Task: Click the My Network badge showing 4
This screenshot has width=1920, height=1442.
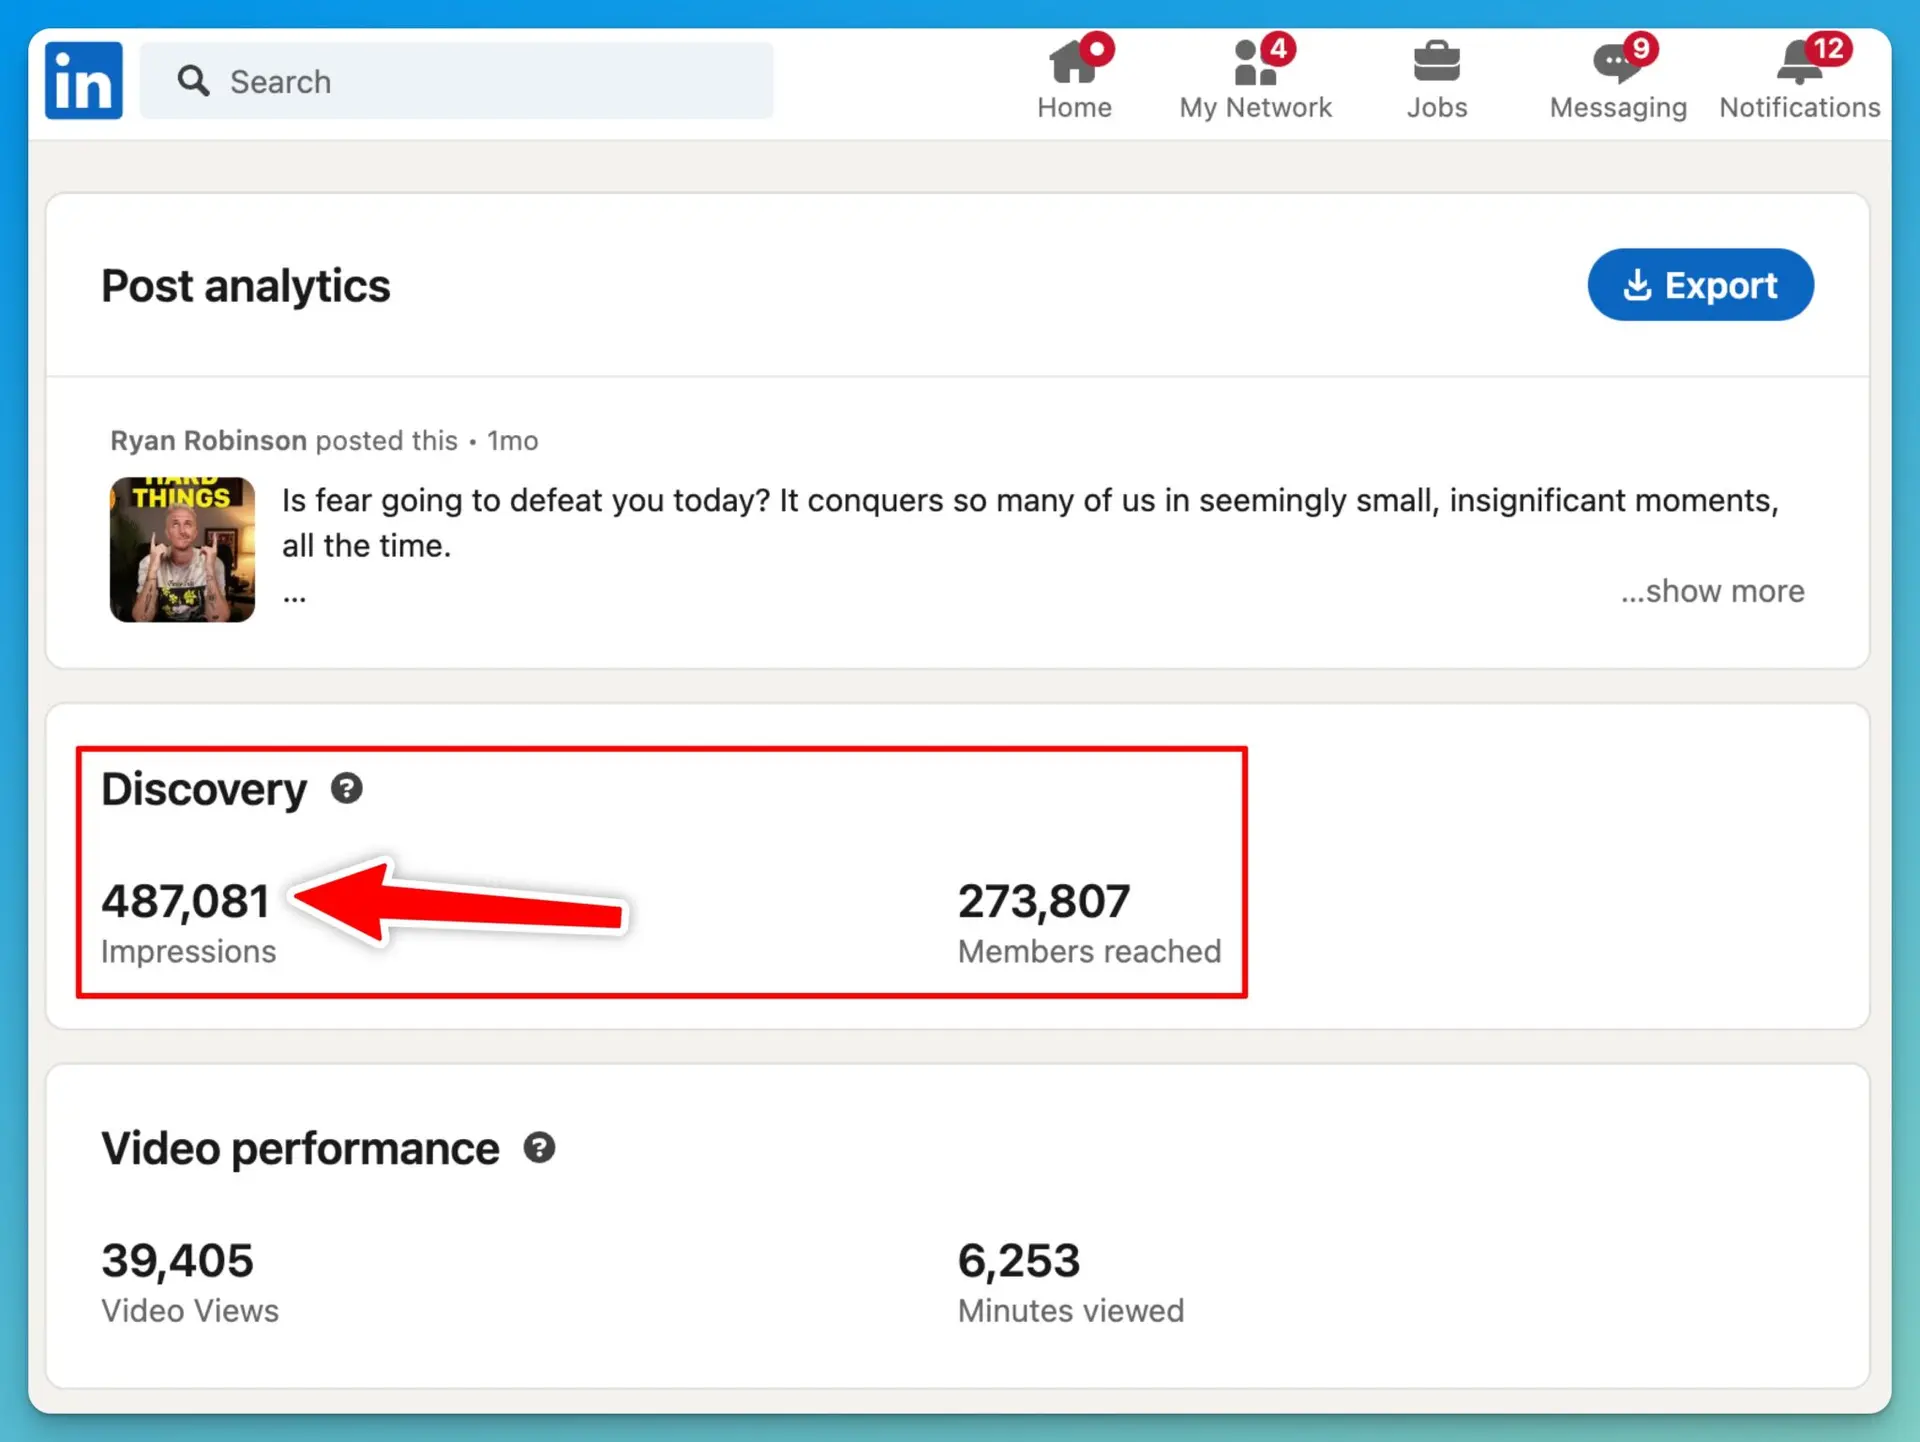Action: point(1281,48)
